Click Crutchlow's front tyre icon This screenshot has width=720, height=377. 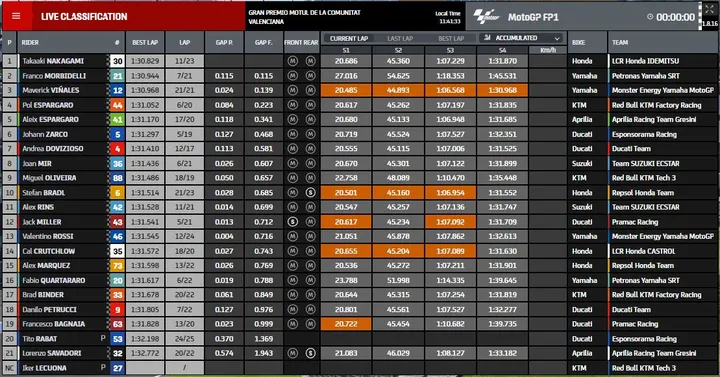click(x=292, y=251)
